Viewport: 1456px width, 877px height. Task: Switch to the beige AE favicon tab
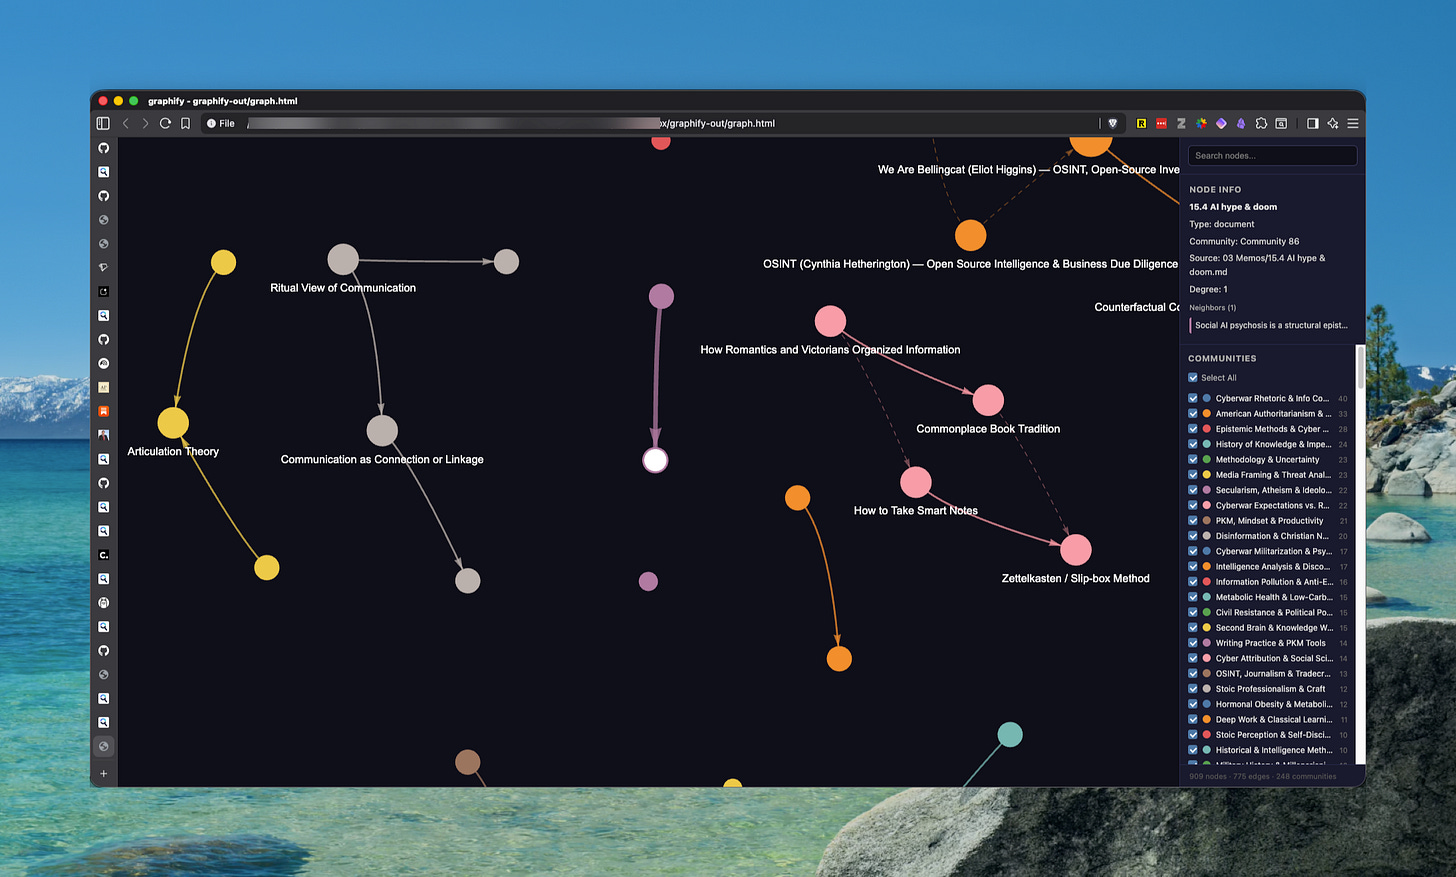[x=103, y=387]
